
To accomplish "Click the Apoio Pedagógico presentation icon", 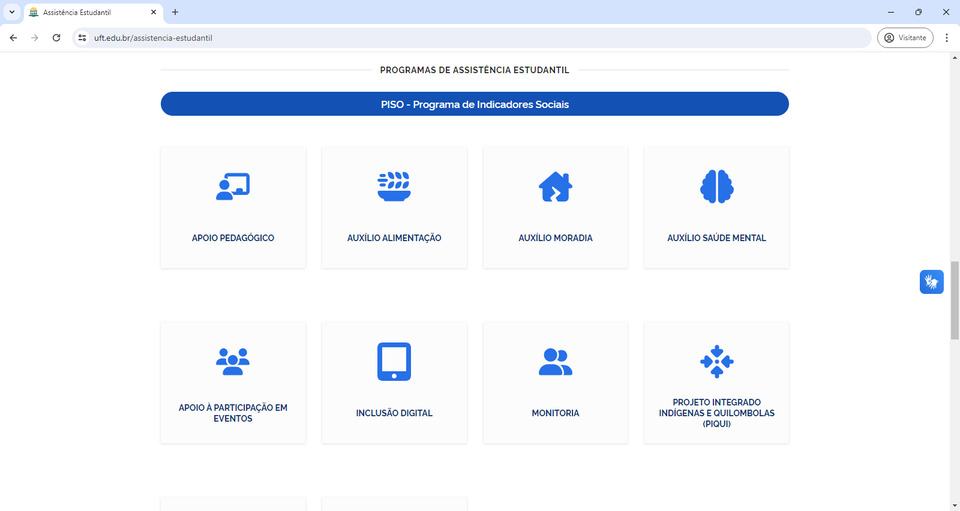I will pos(233,187).
